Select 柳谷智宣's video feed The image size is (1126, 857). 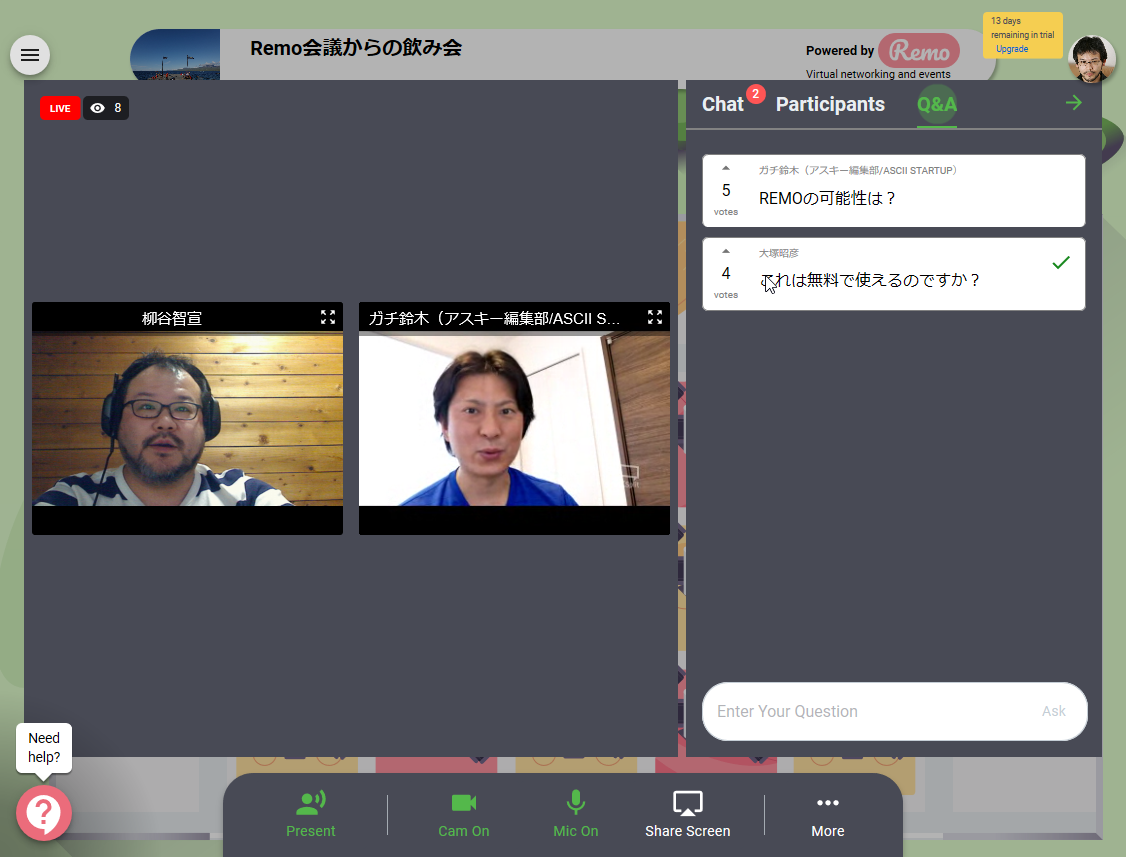[x=187, y=420]
